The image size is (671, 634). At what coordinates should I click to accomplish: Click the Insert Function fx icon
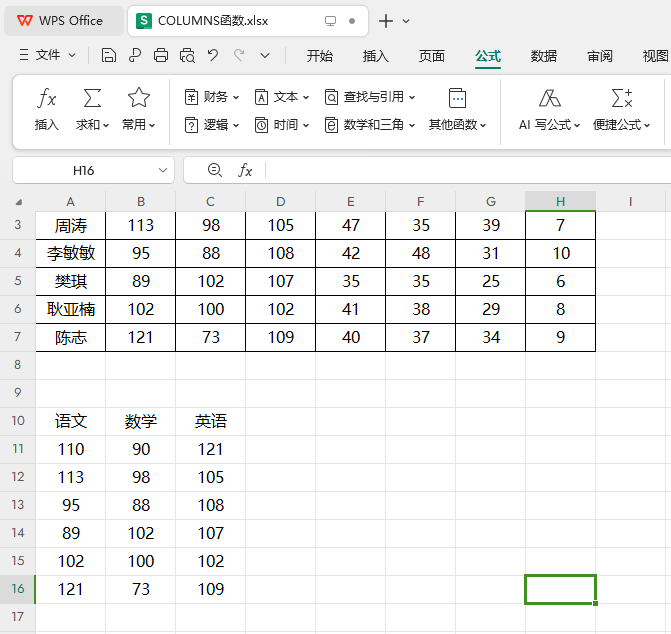tap(46, 98)
